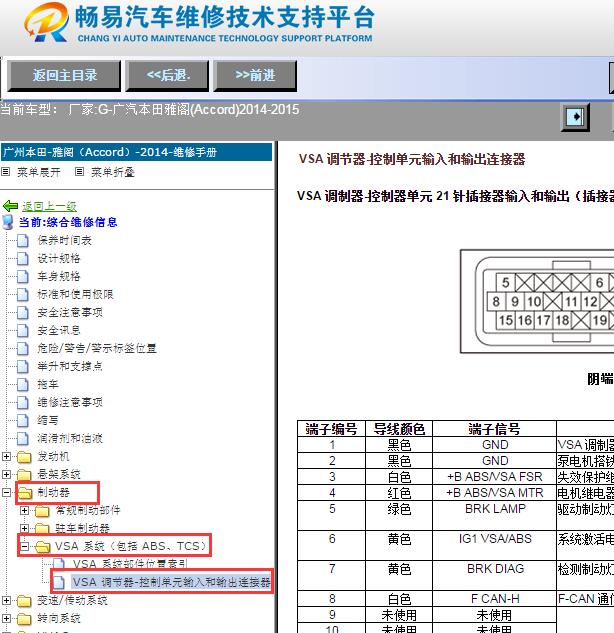Screen dimensions: 614x633
Task: Go back with the <<后退 button
Action: [x=168, y=75]
